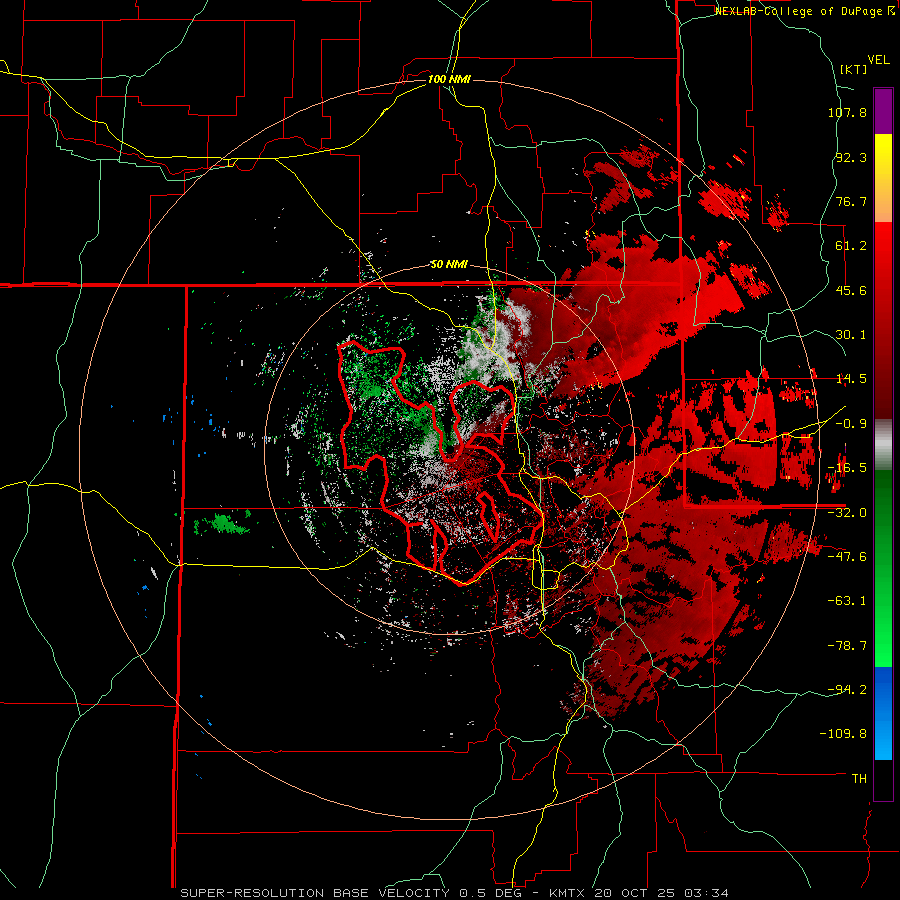The width and height of the screenshot is (900, 900).
Task: Click the -94.2 velocity scale value
Action: pyautogui.click(x=847, y=689)
